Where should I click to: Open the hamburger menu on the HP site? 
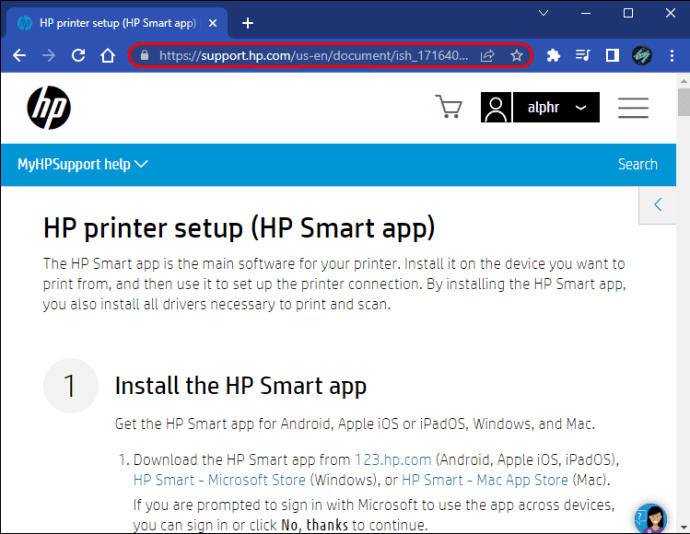coord(633,108)
